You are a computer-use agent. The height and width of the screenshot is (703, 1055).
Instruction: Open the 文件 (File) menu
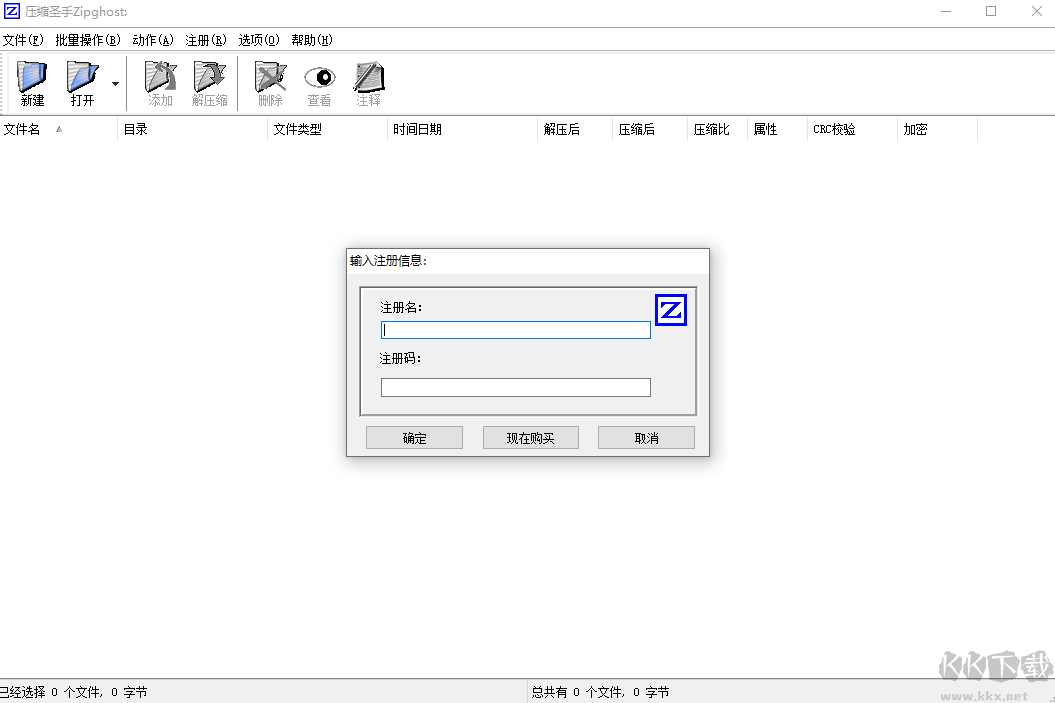(x=22, y=40)
